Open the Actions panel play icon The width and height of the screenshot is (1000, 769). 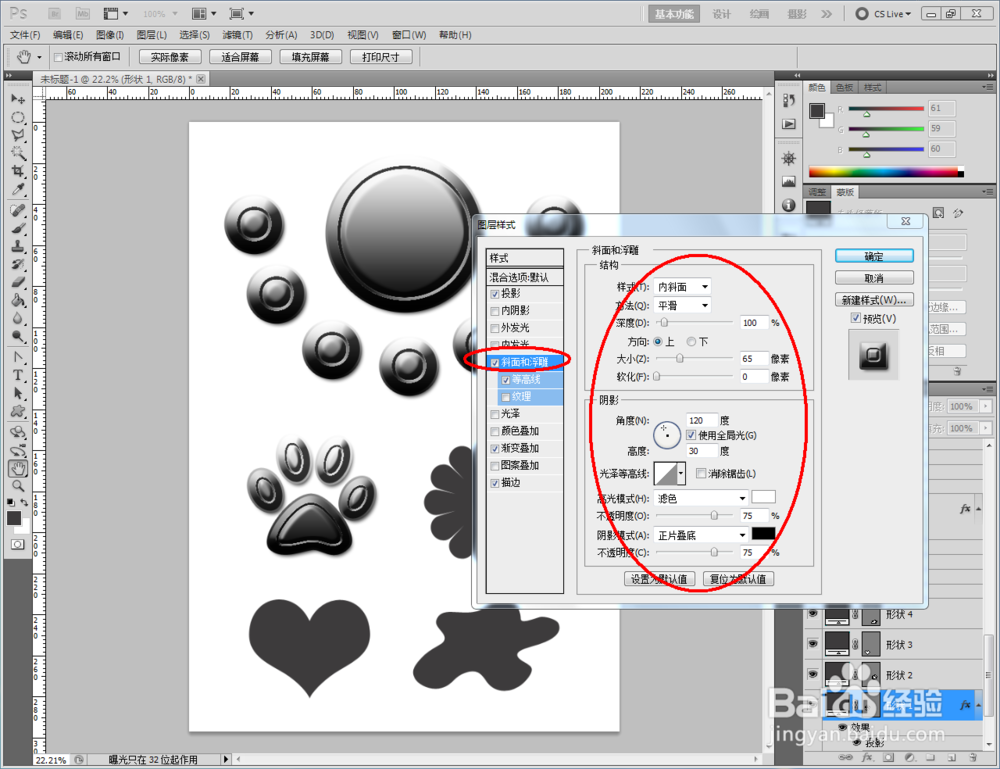(789, 124)
